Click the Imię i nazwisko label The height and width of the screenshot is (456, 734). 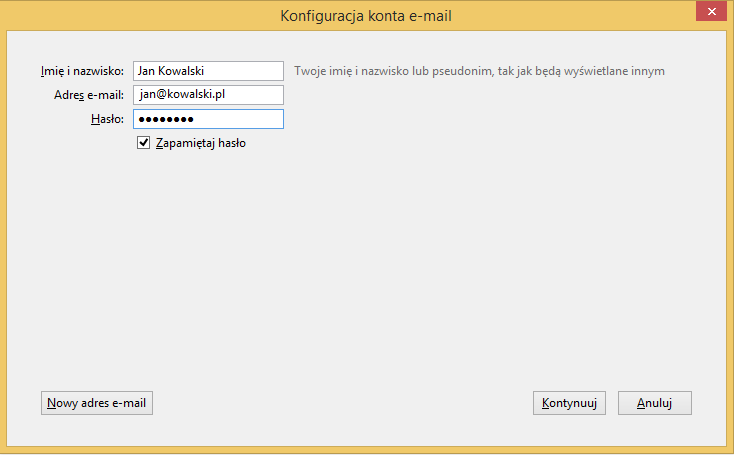point(82,71)
